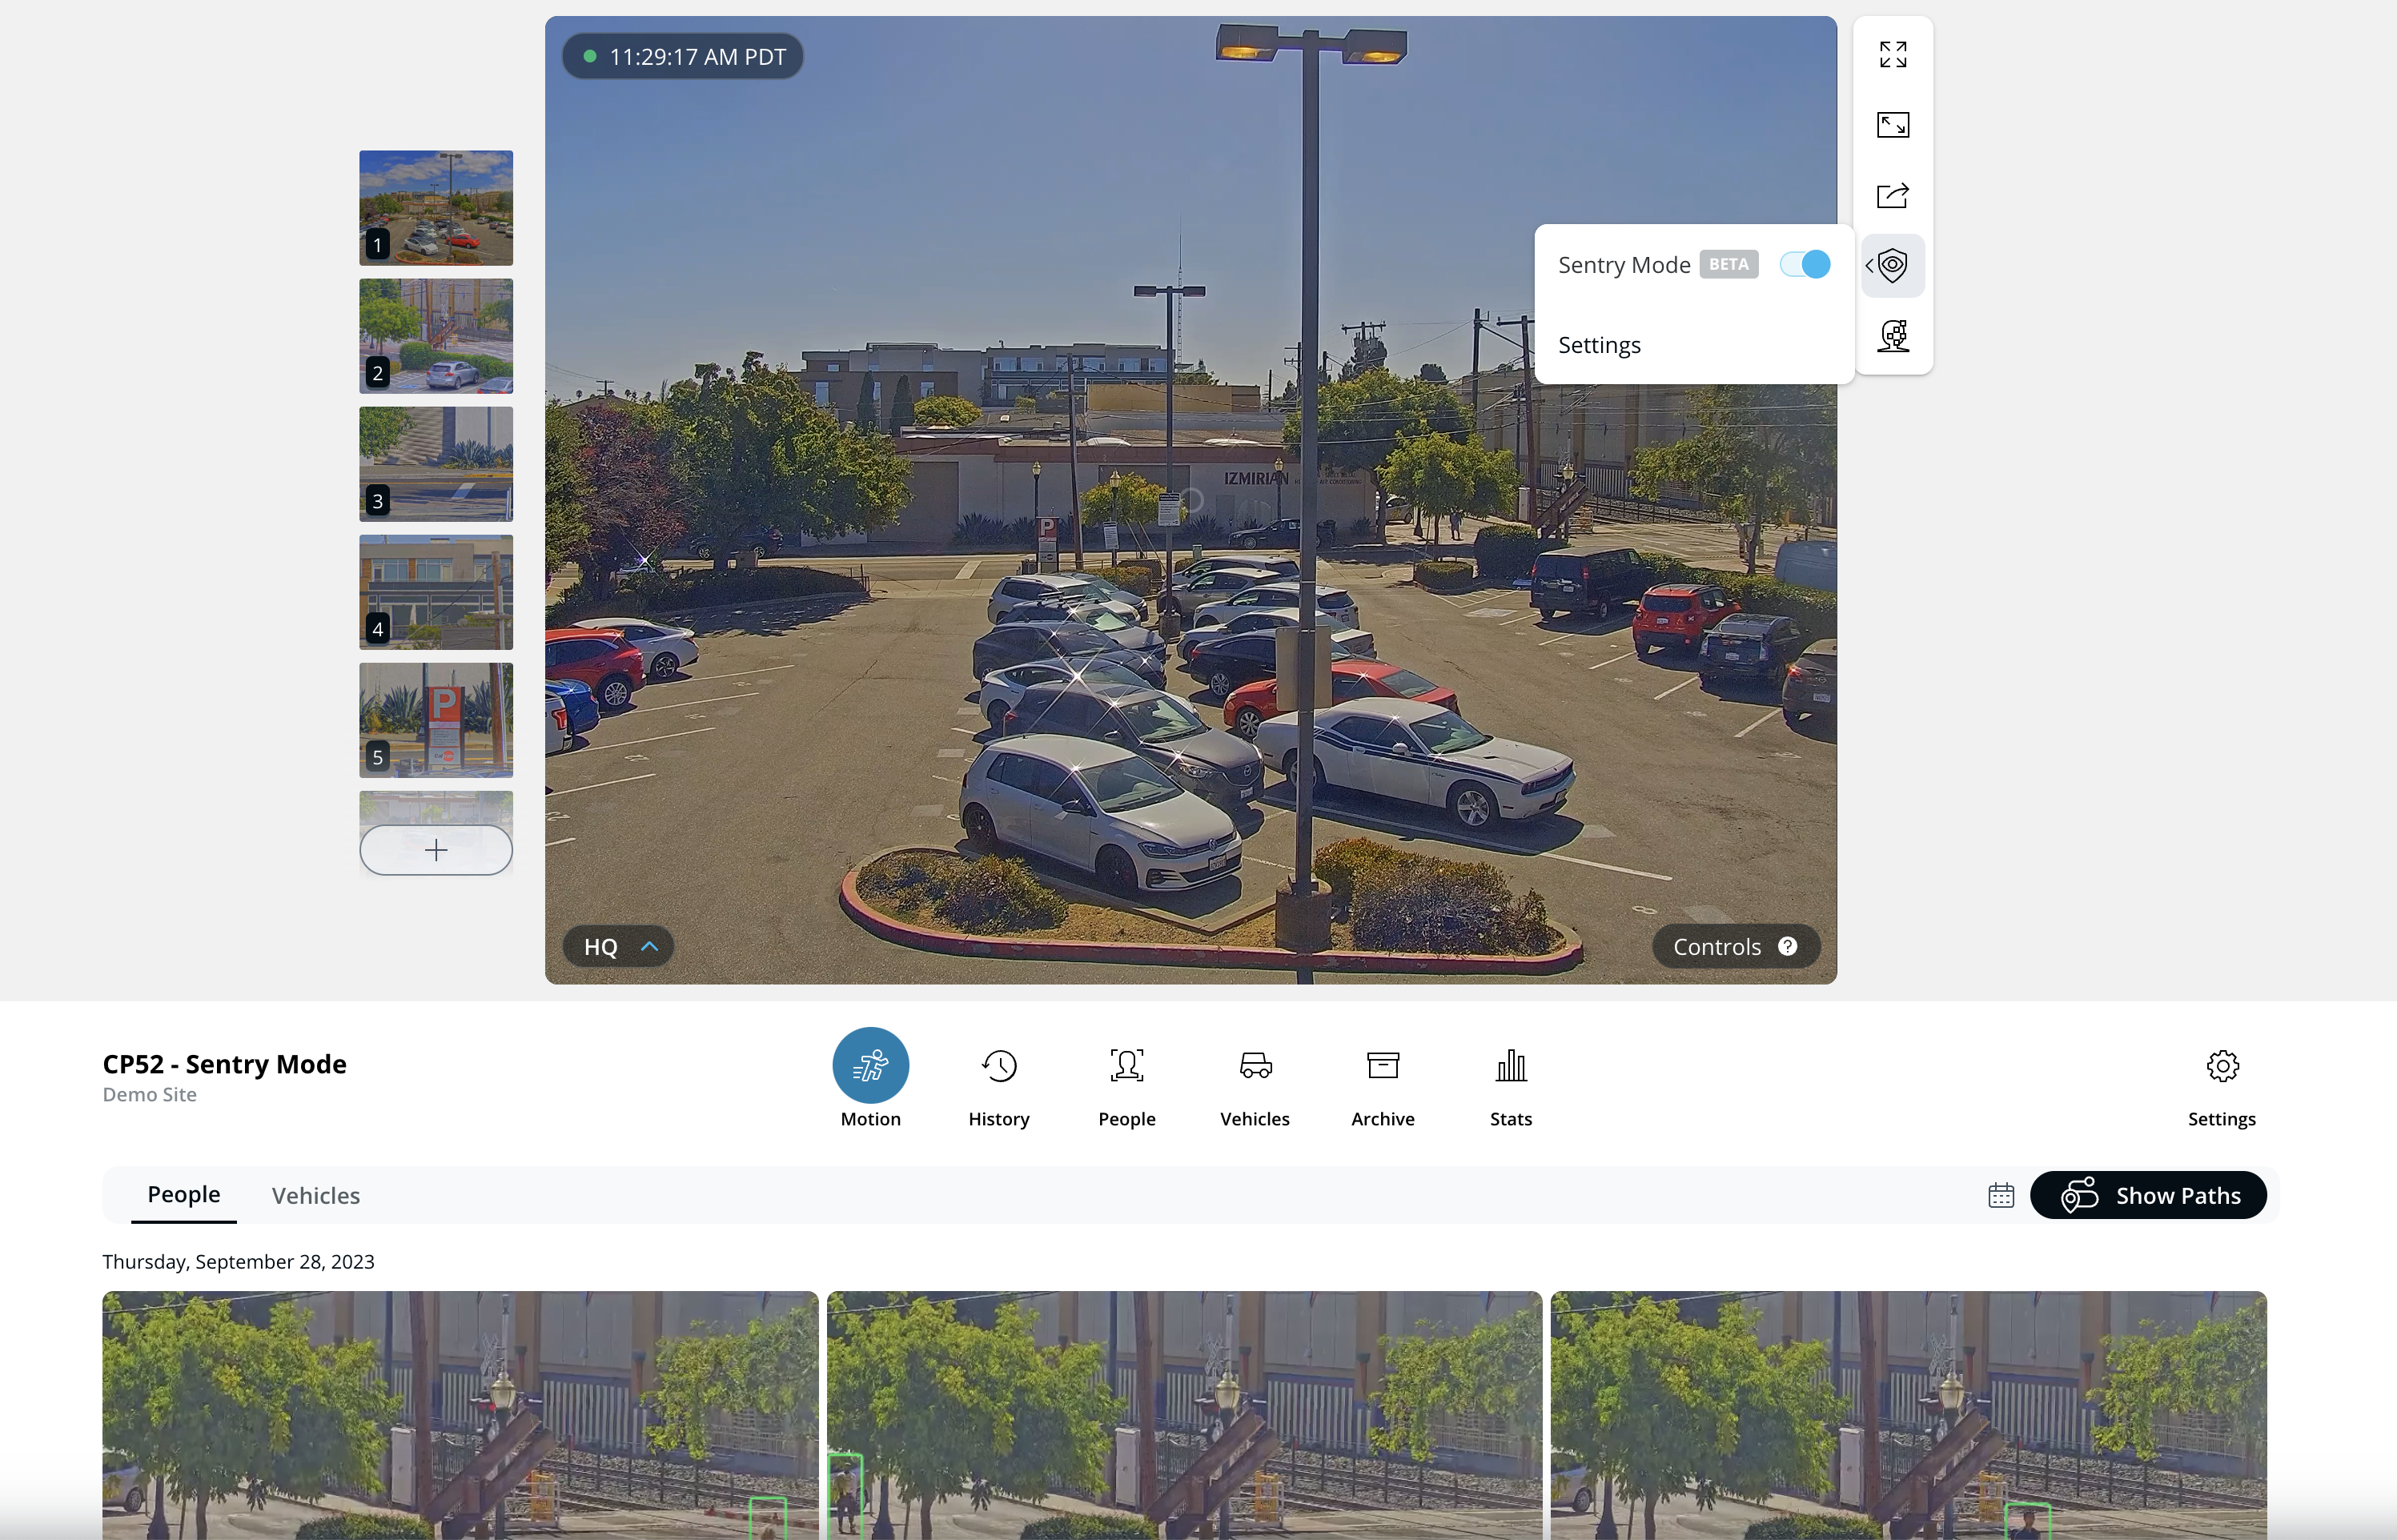Open the Motion search view
2397x1540 pixels.
tap(870, 1066)
